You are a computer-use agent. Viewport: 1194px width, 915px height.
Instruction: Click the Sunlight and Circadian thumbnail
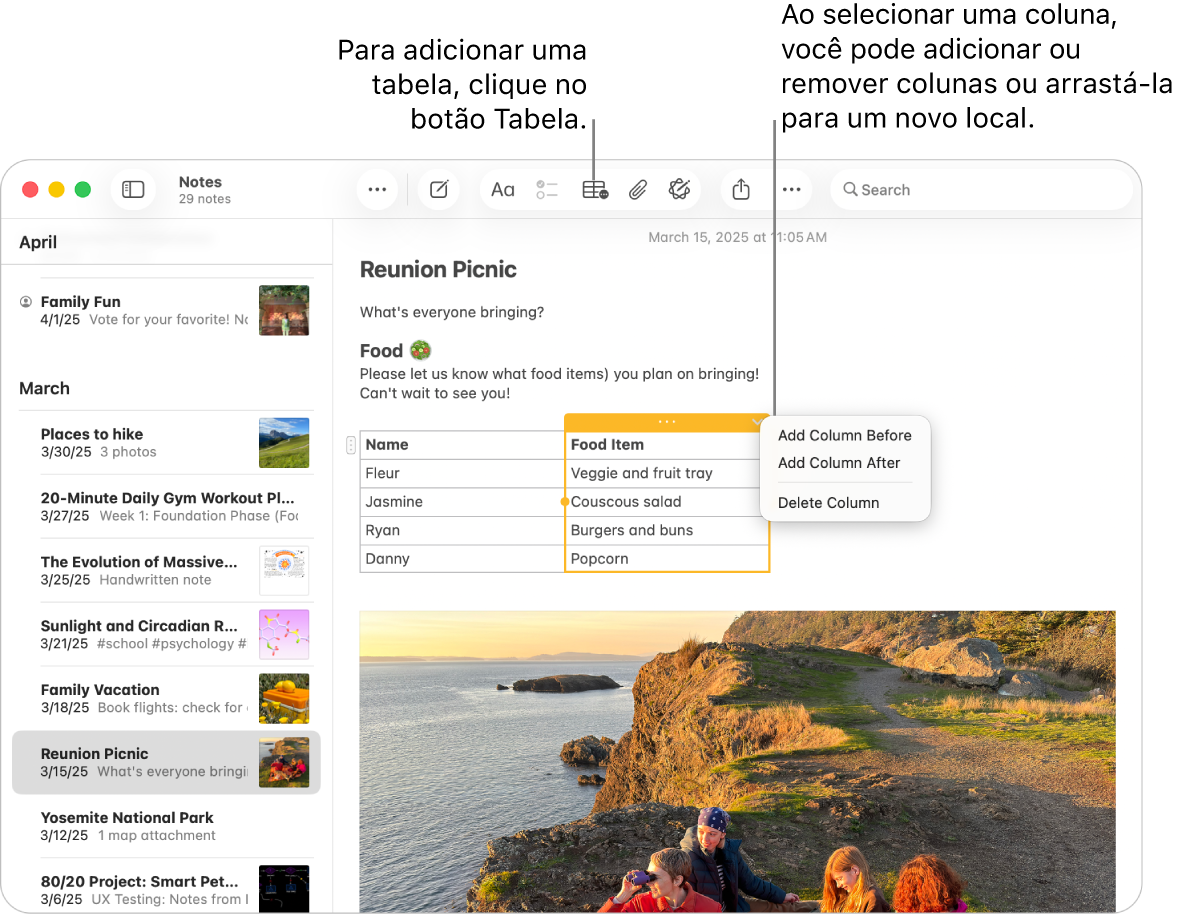coord(284,635)
